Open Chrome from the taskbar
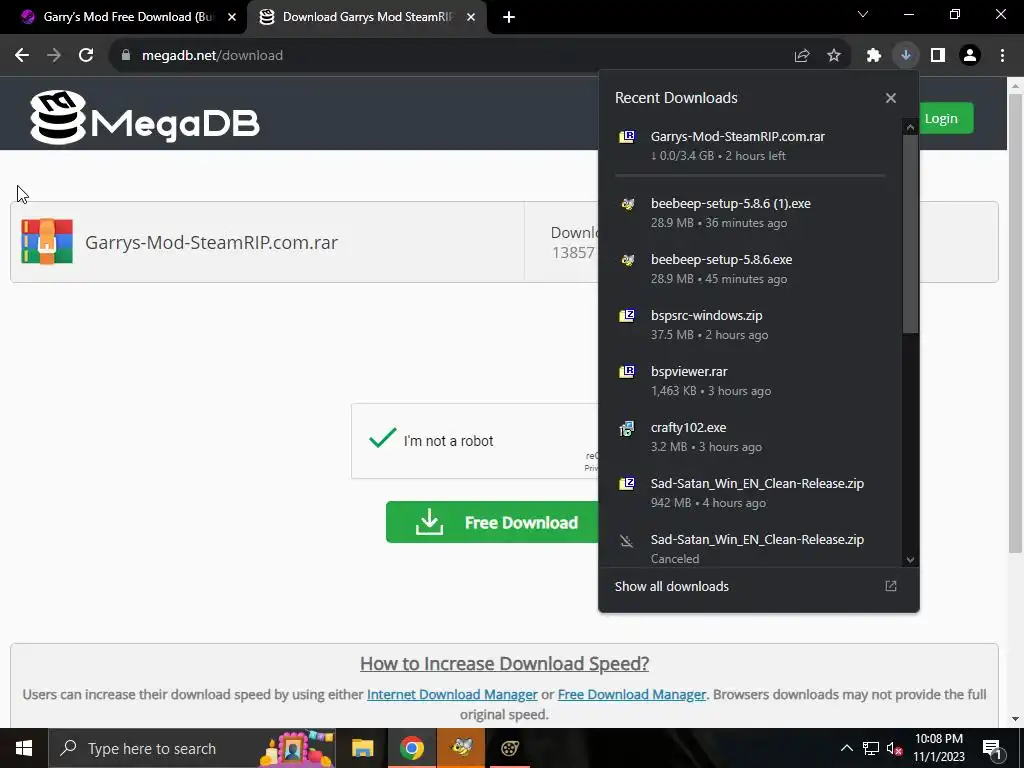The width and height of the screenshot is (1024, 768). coord(412,748)
